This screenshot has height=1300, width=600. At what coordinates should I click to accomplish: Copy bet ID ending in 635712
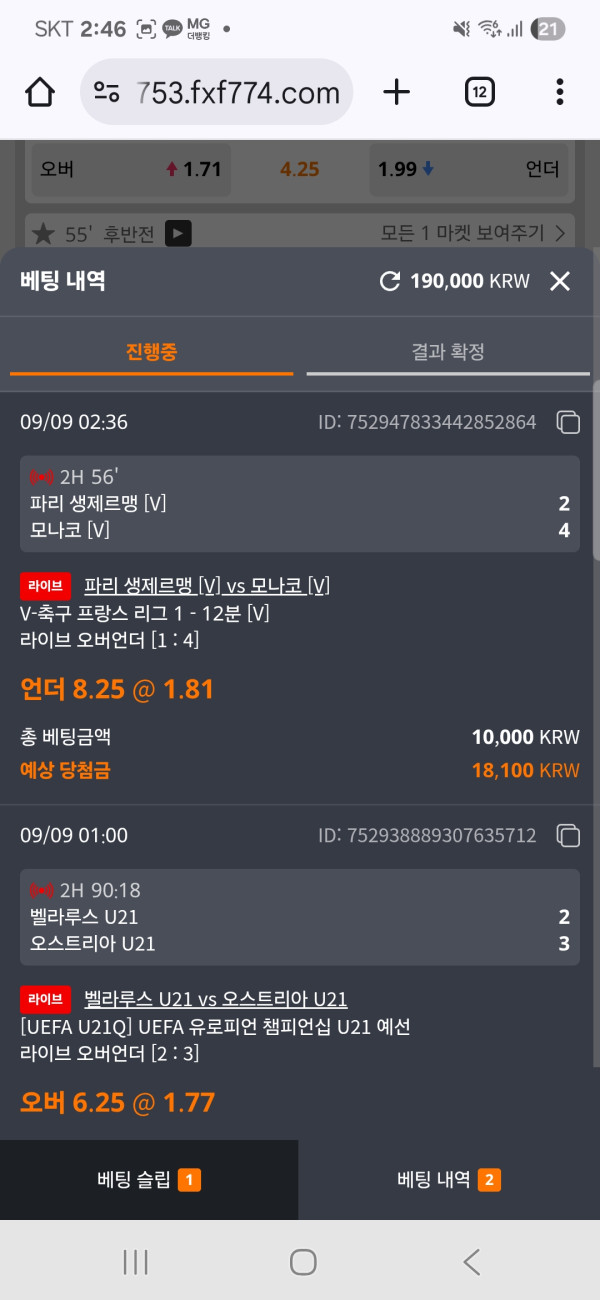point(568,835)
